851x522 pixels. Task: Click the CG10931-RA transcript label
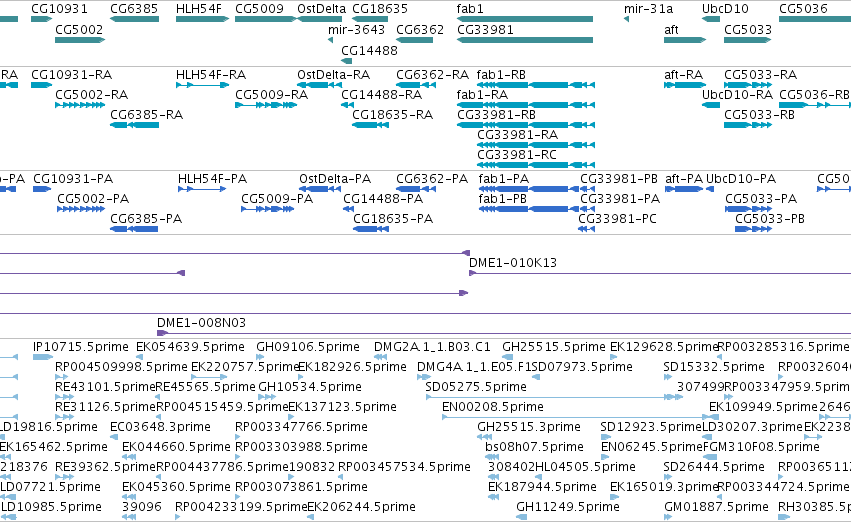pos(72,74)
